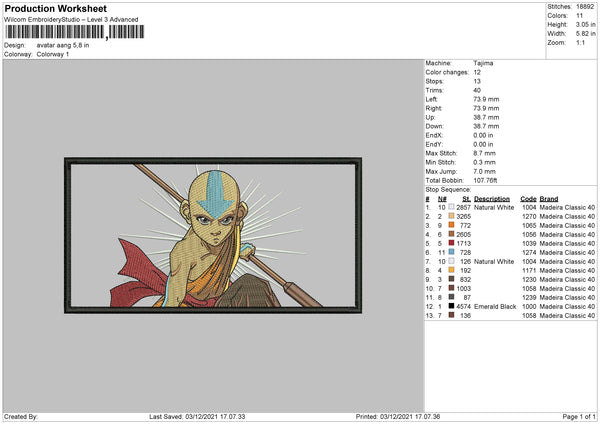600x424 pixels.
Task: Click the tan swatch for code 1270
Action: [452, 216]
